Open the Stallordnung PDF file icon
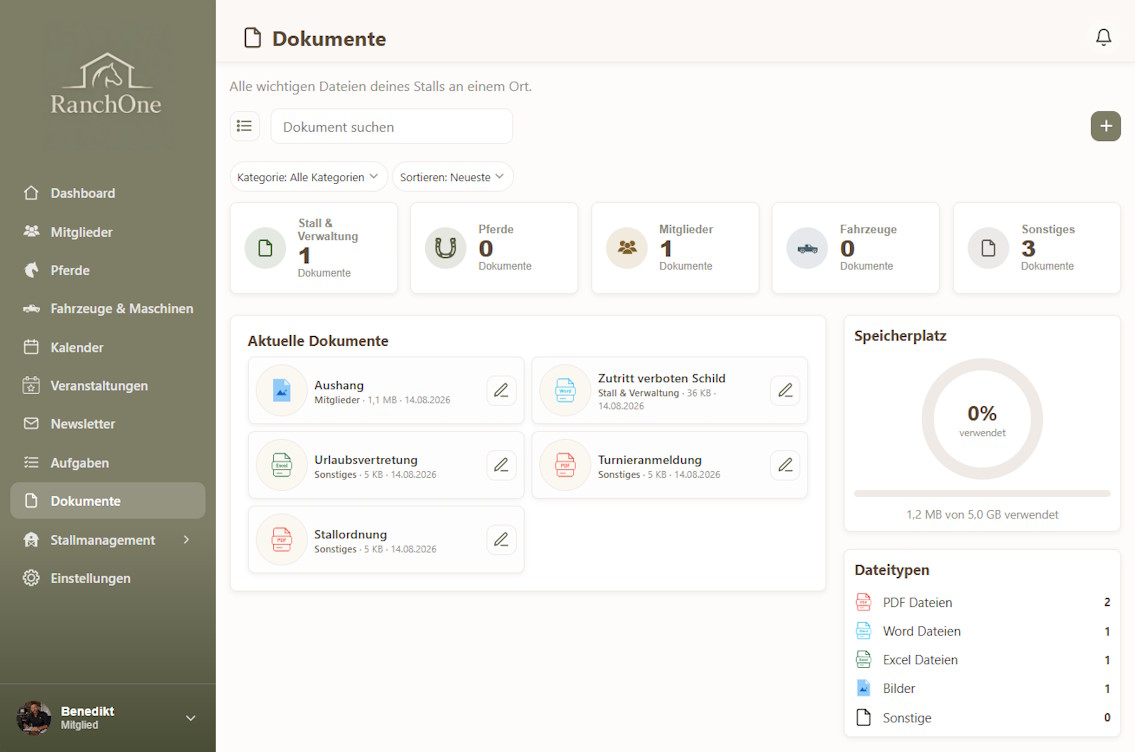Viewport: 1135px width, 752px height. 282,539
